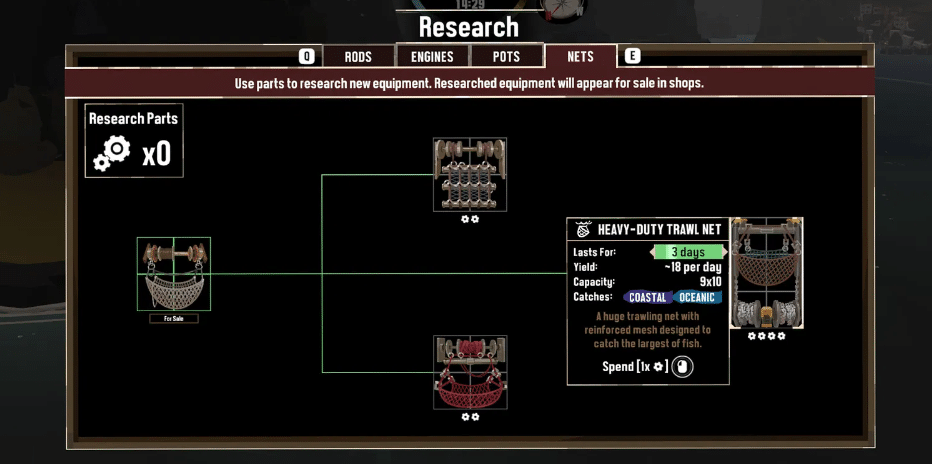
Task: Click the For Sale label
Action: coord(174,319)
